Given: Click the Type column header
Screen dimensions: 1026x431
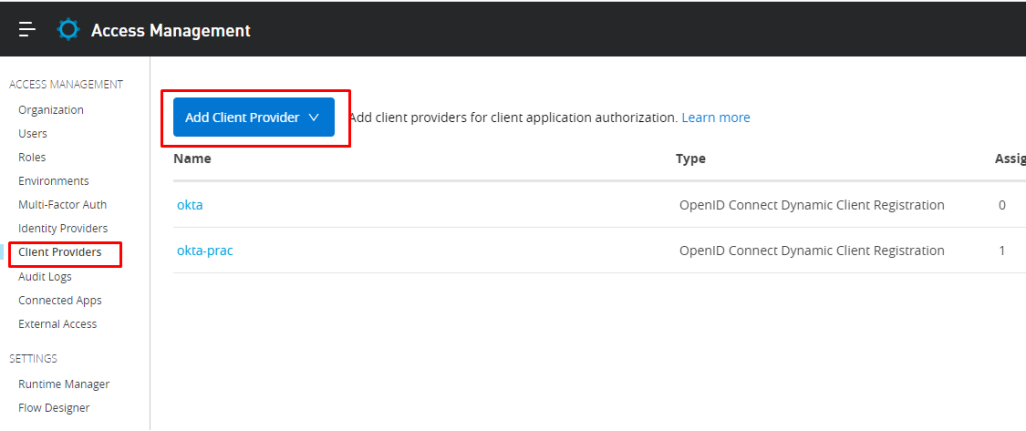Looking at the screenshot, I should point(690,158).
